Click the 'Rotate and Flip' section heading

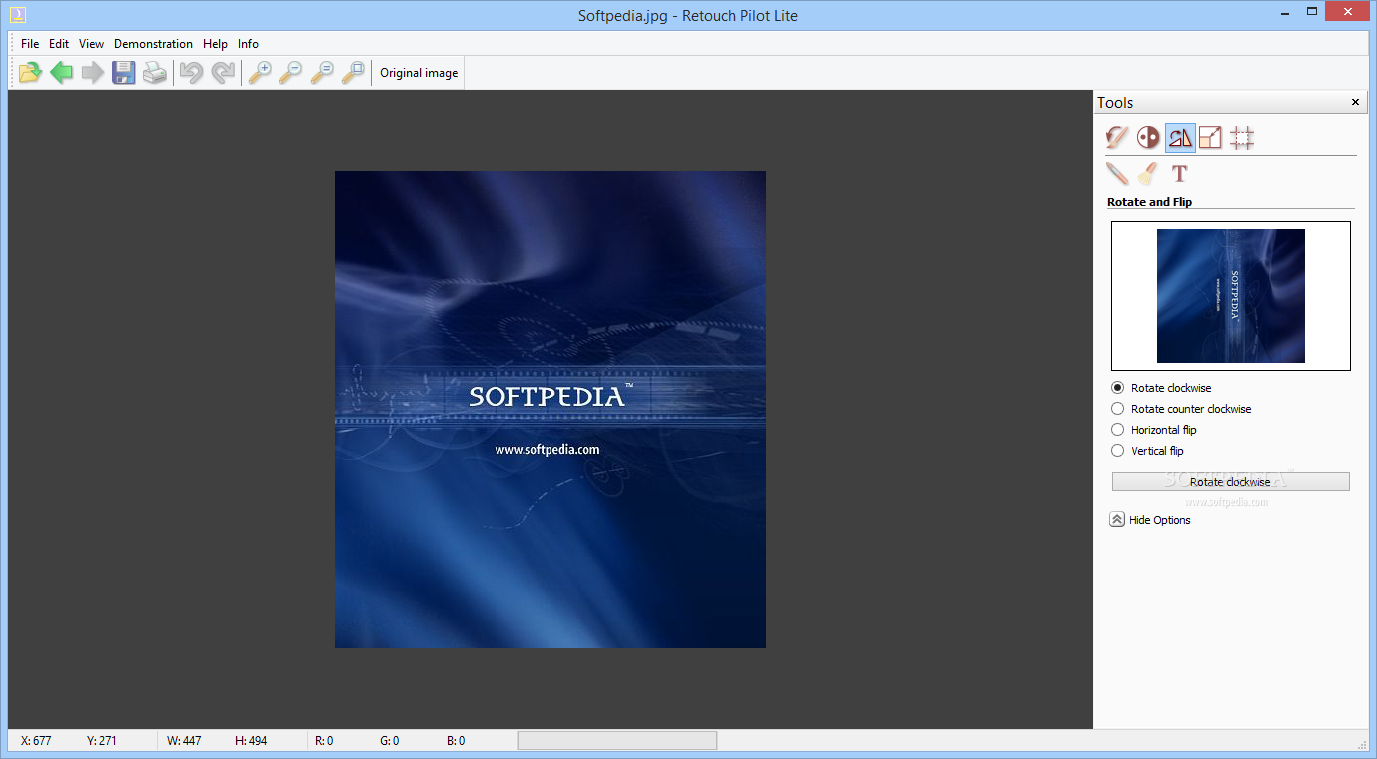point(1149,202)
